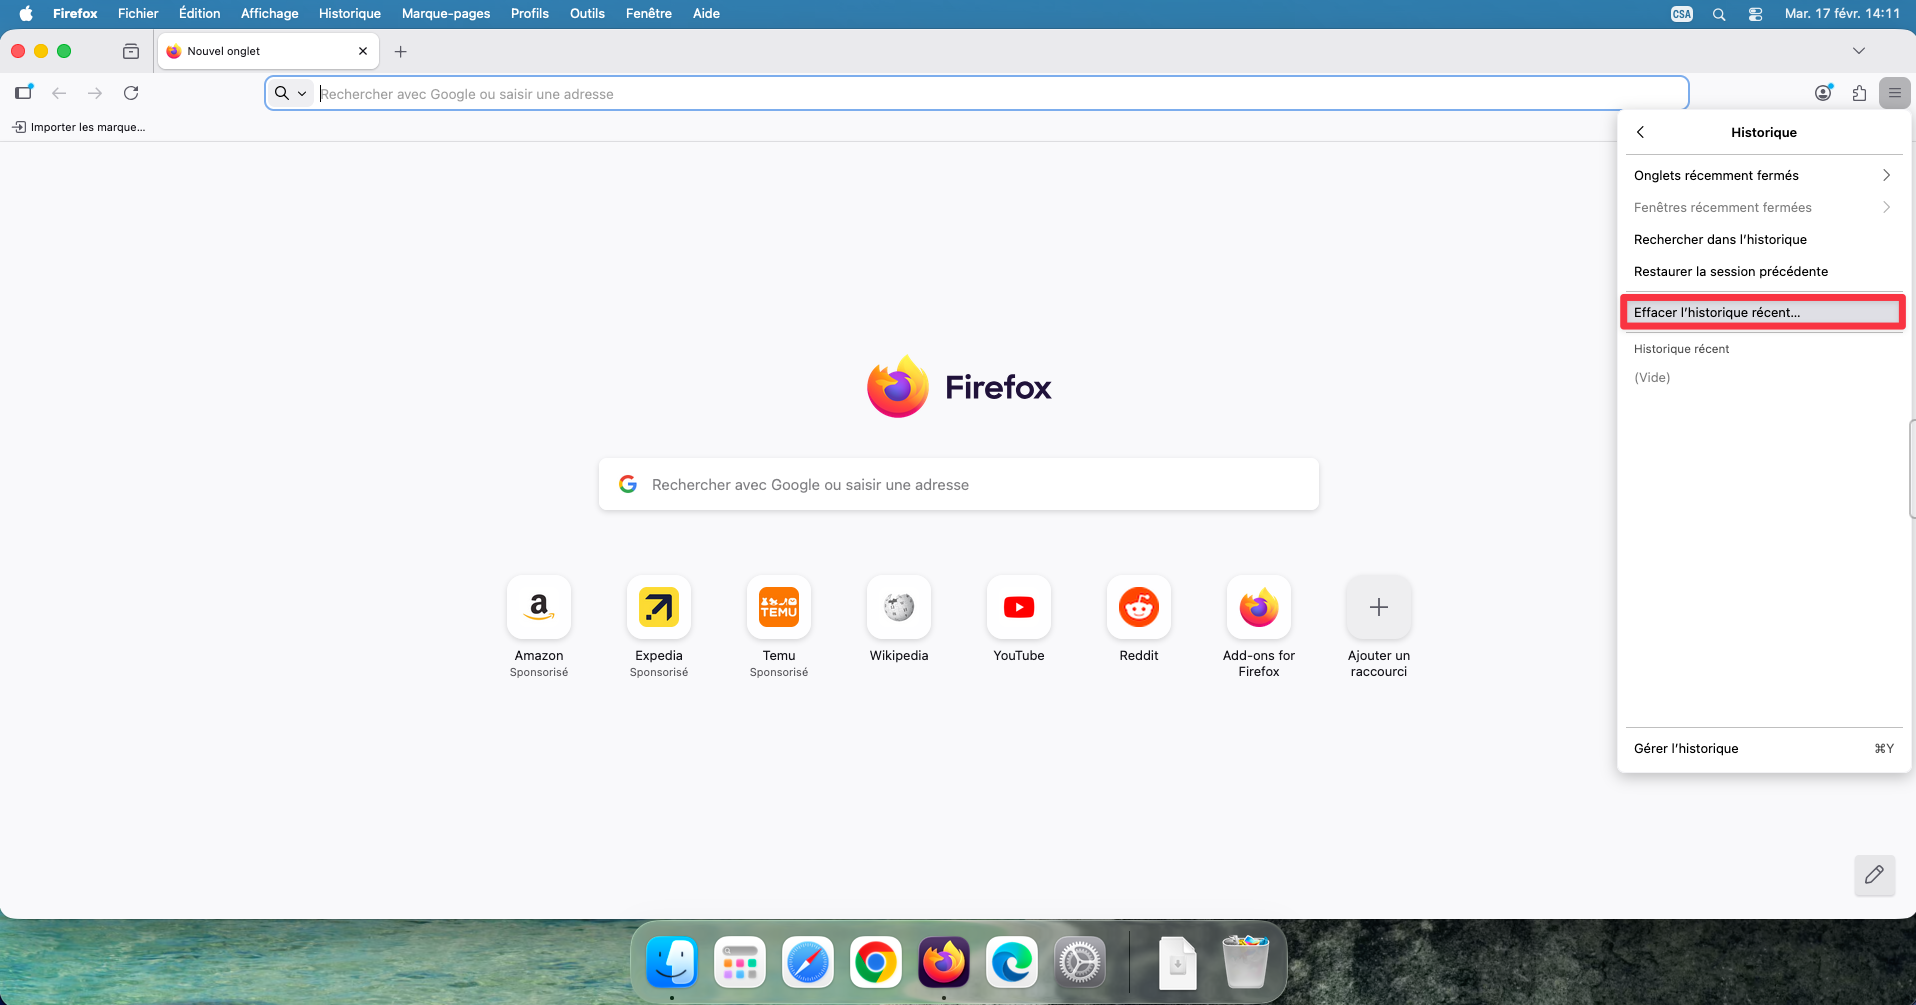Open the Firefox View tab icon
This screenshot has width=1916, height=1005.
tap(131, 51)
